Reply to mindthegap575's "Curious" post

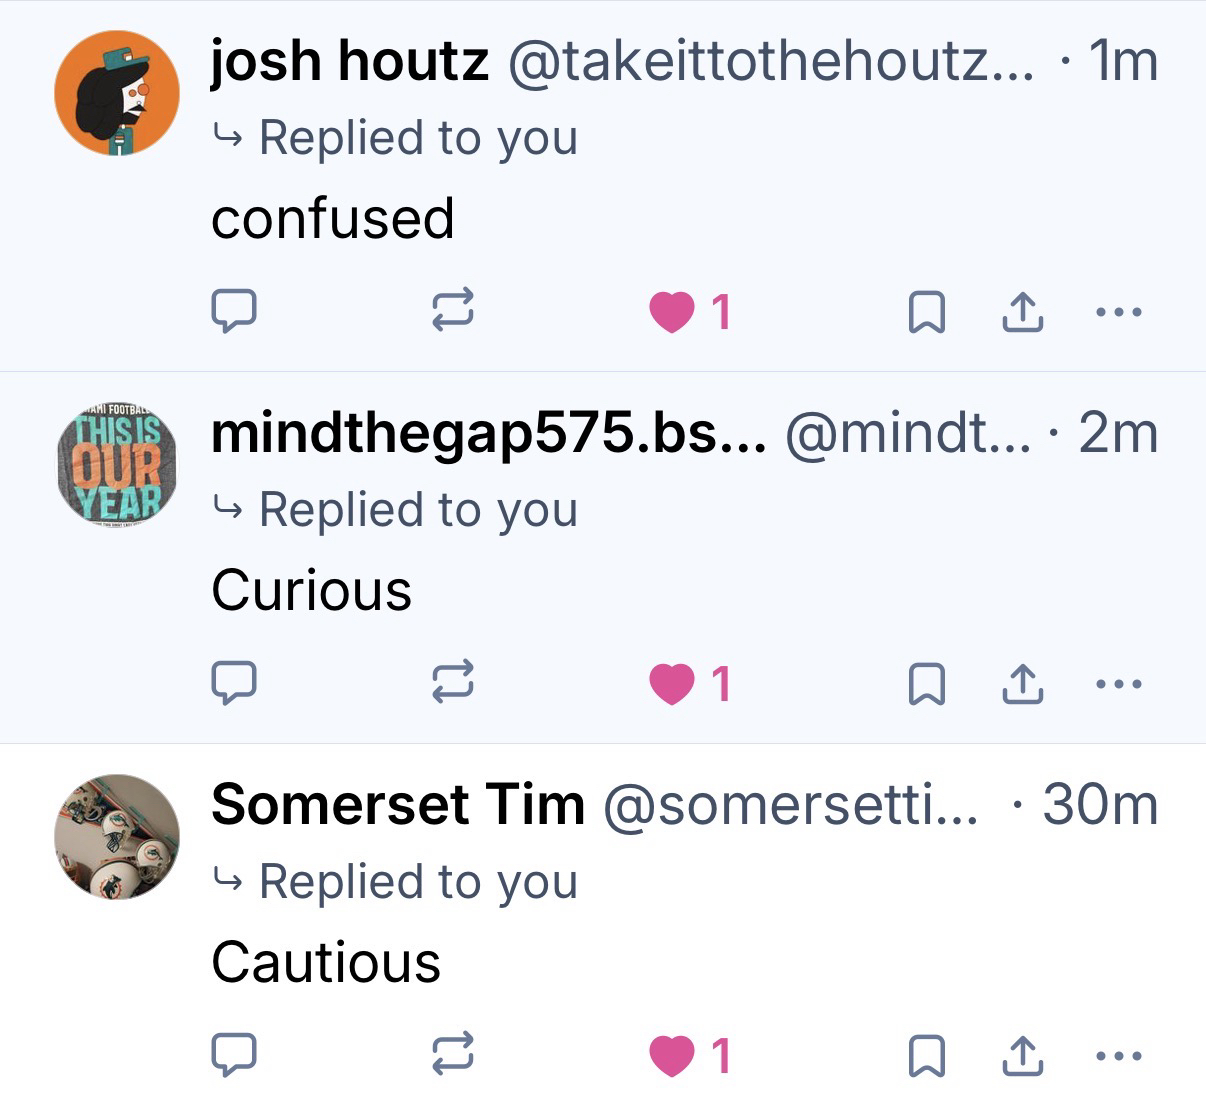click(x=234, y=684)
